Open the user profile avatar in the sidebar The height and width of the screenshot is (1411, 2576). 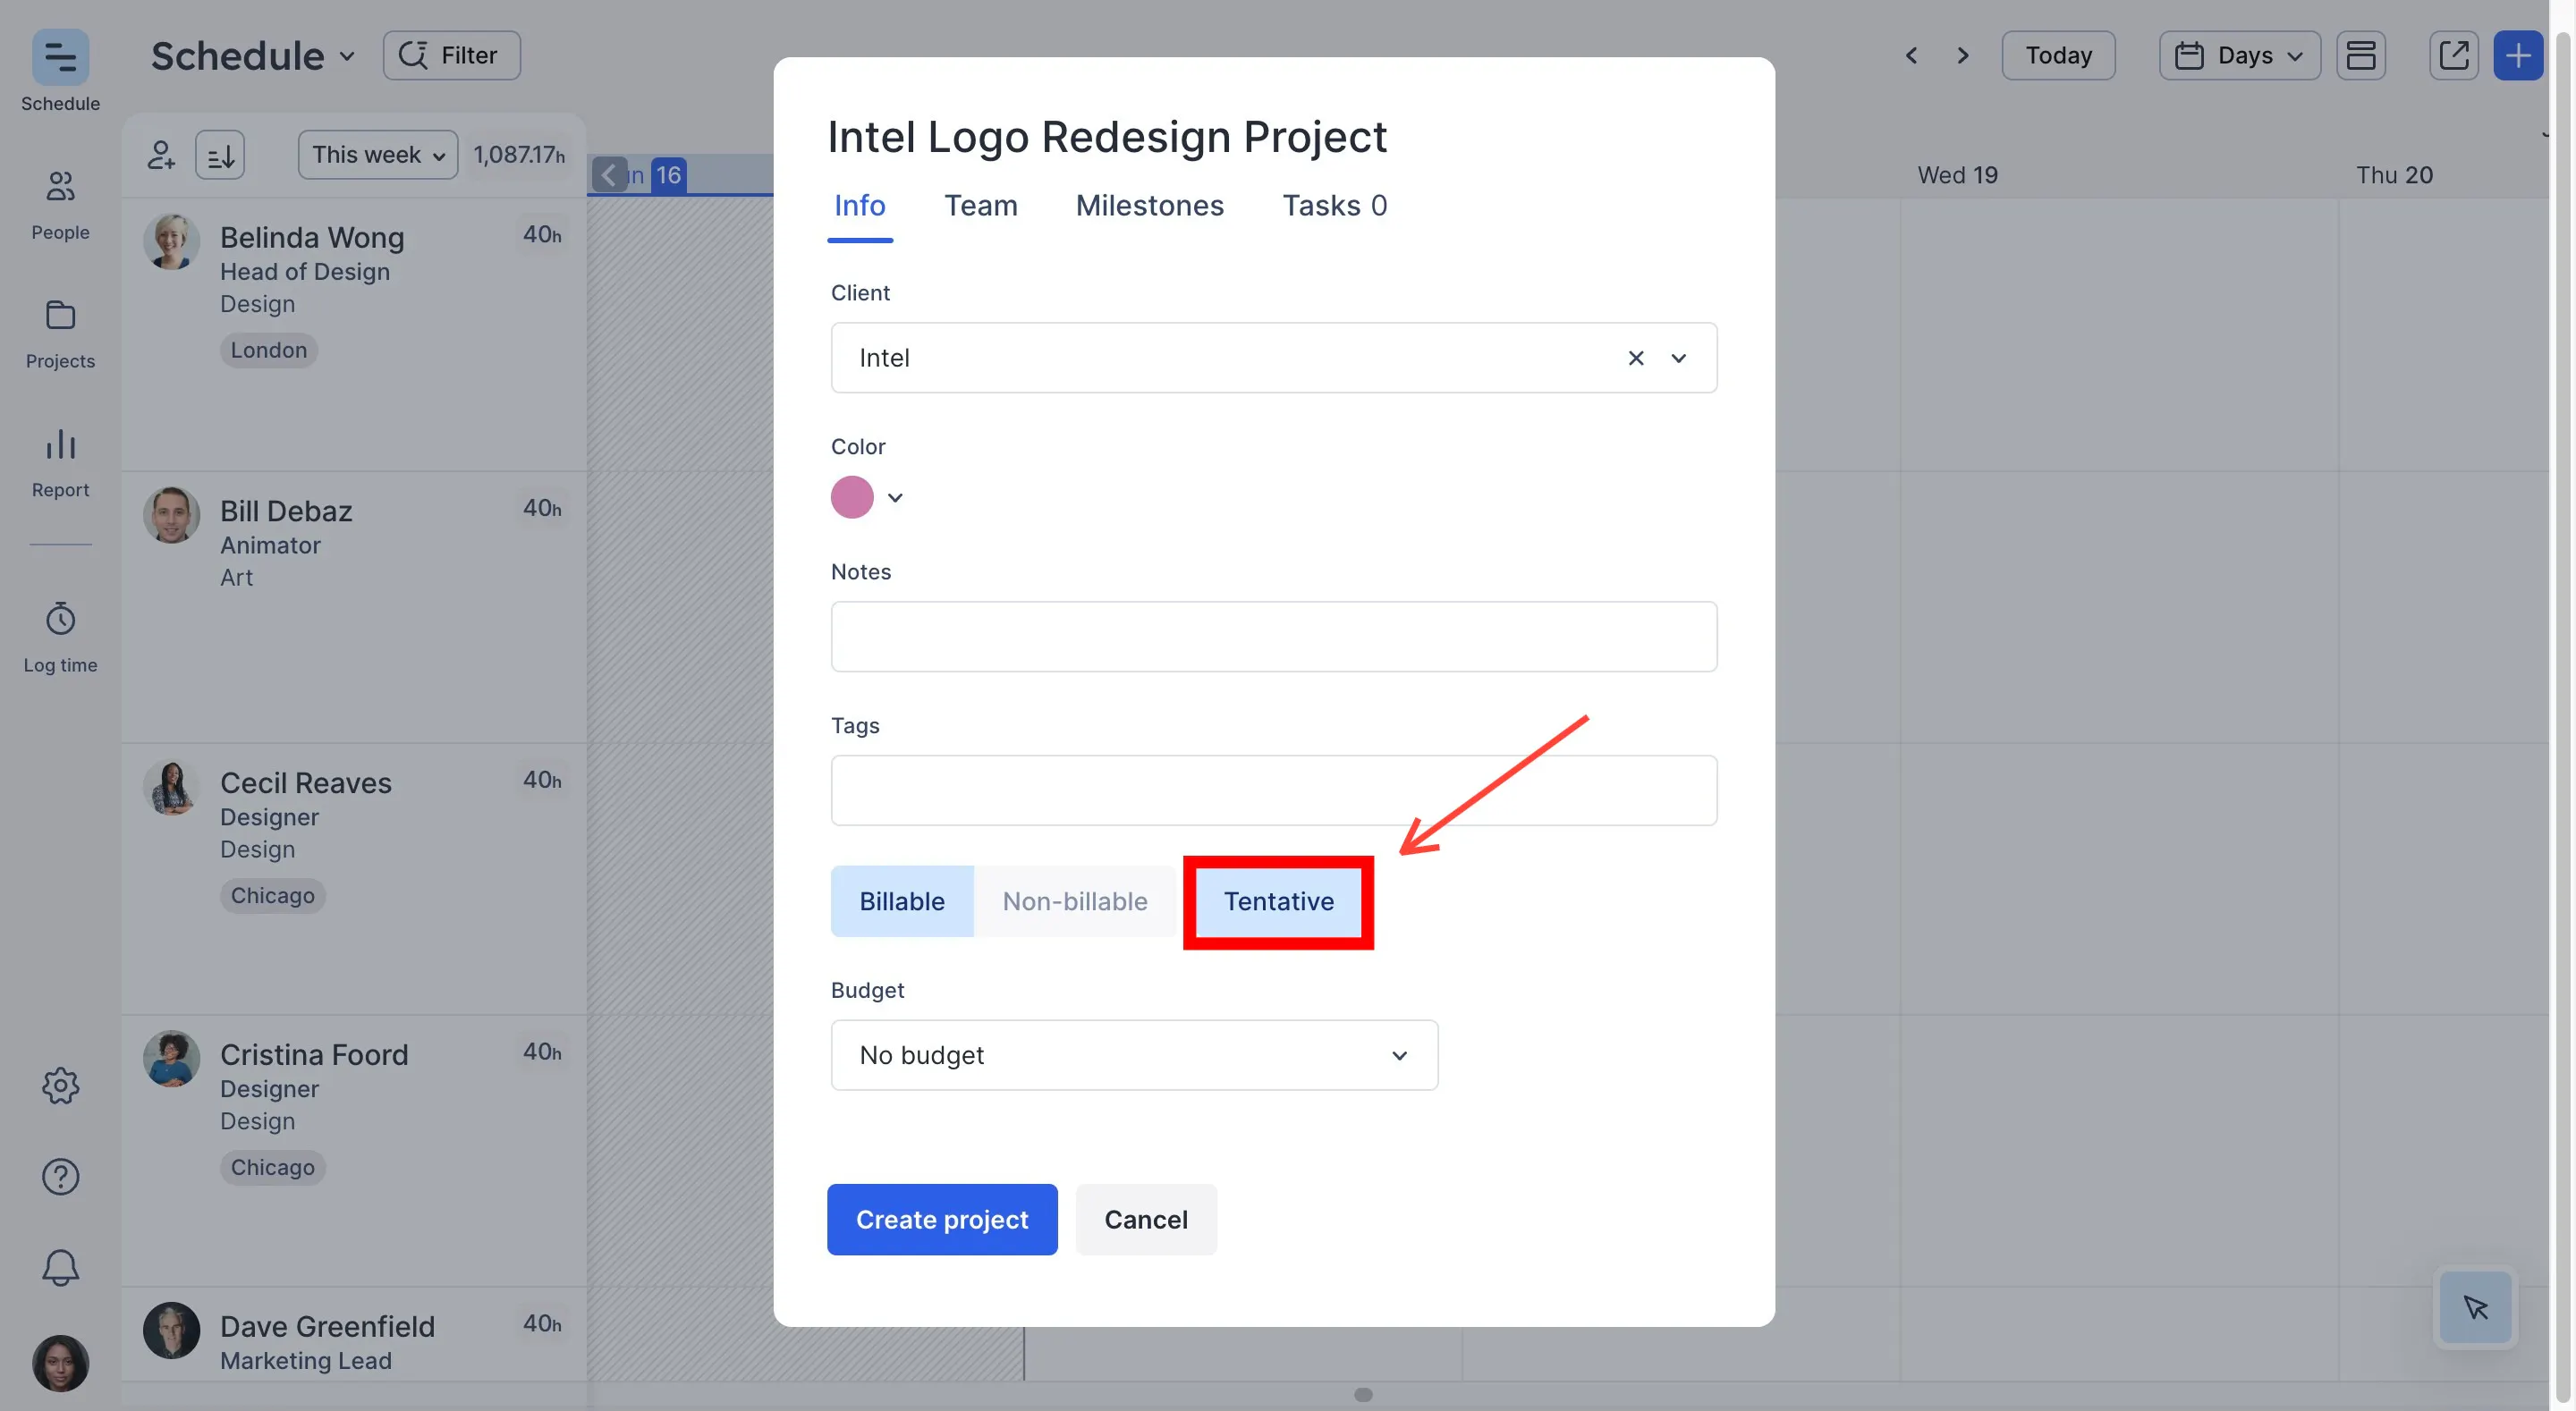click(x=60, y=1363)
